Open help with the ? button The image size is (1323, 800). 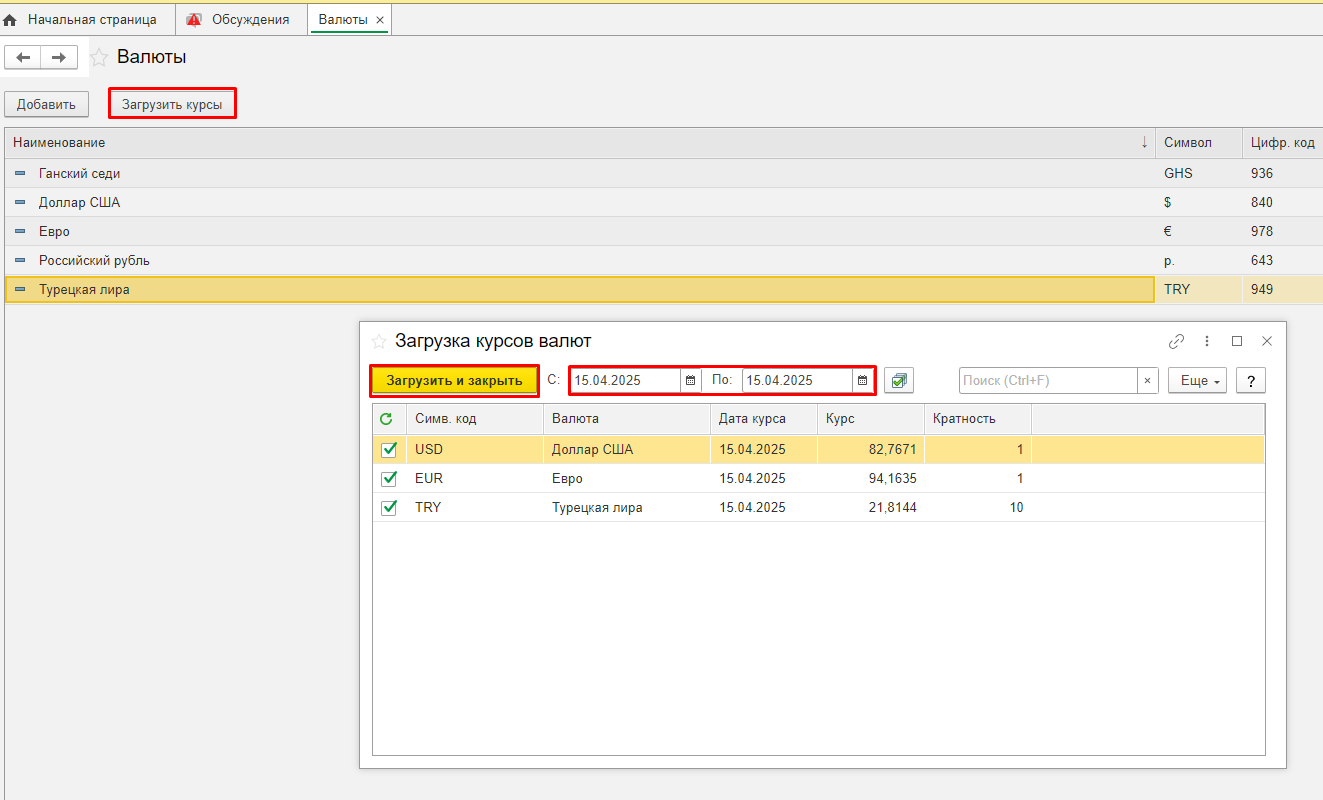coord(1251,381)
